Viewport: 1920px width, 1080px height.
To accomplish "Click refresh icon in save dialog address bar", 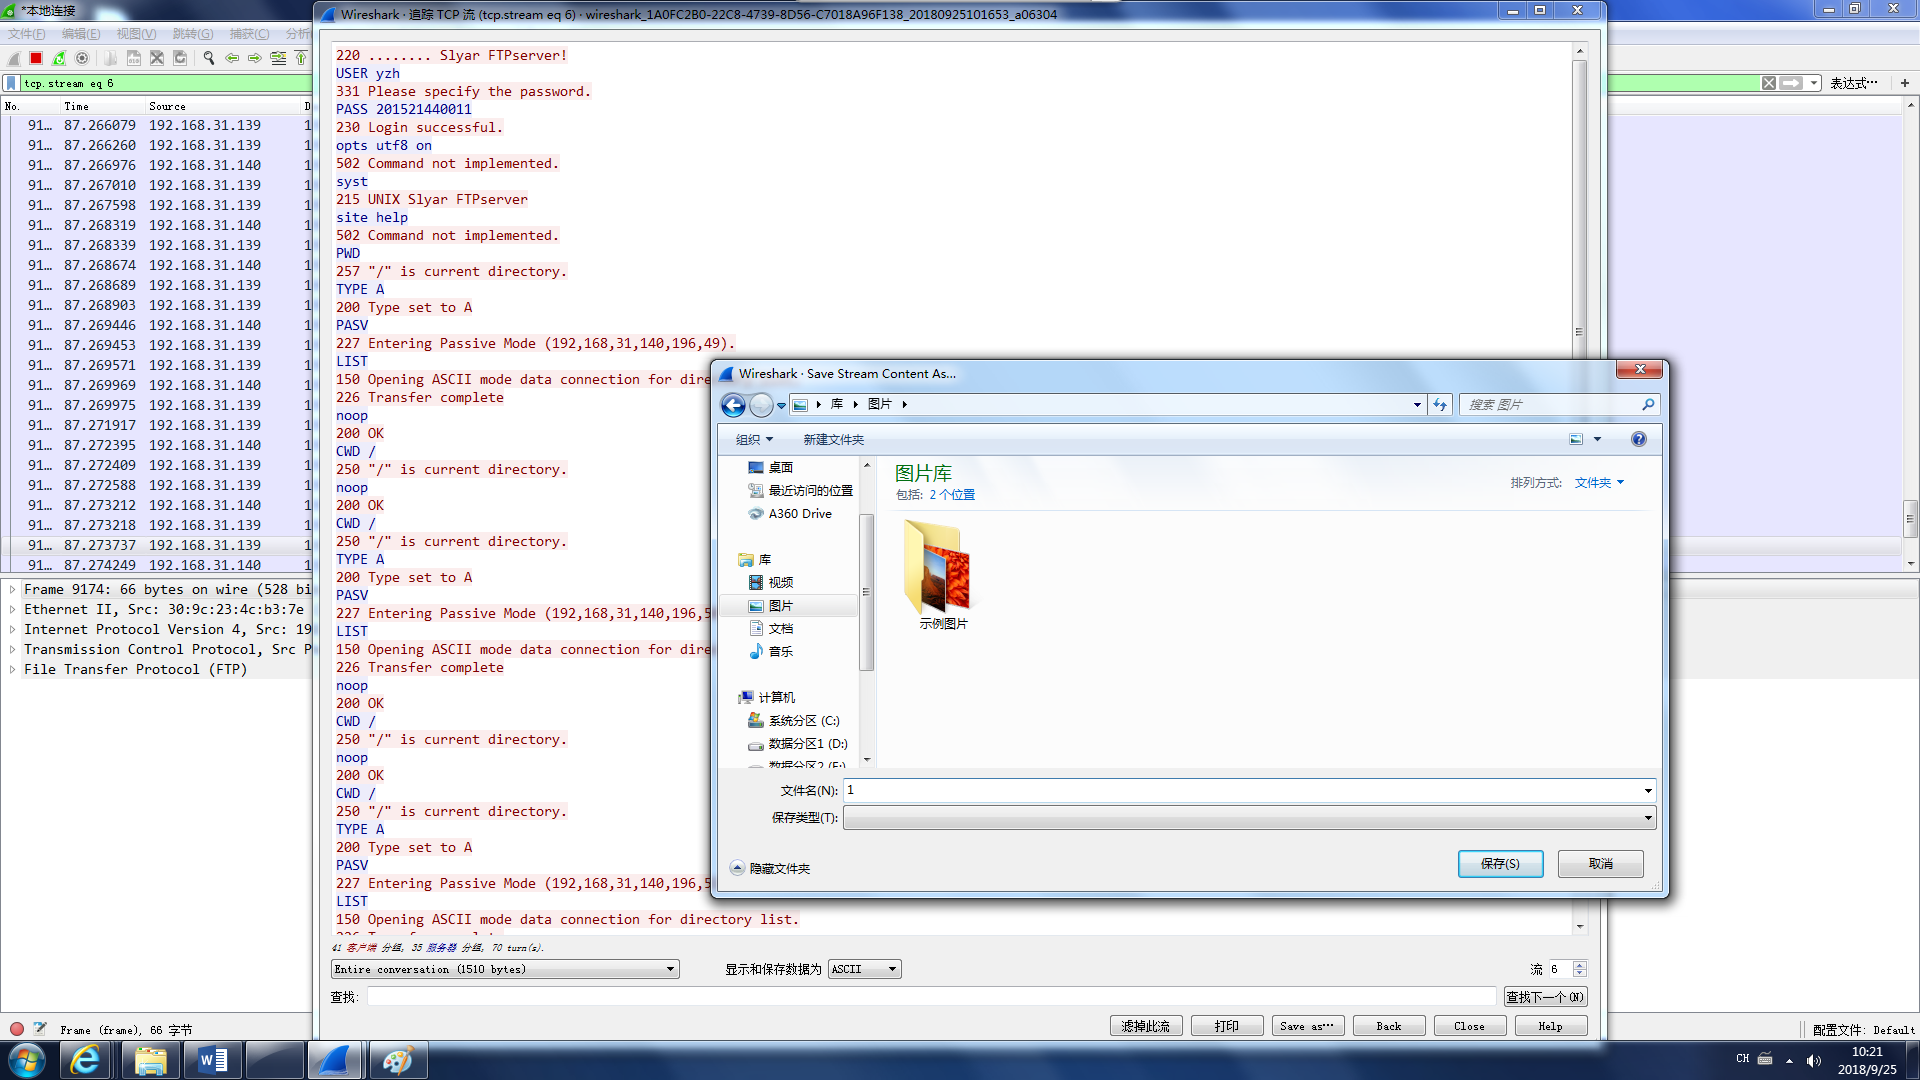I will click(1439, 404).
